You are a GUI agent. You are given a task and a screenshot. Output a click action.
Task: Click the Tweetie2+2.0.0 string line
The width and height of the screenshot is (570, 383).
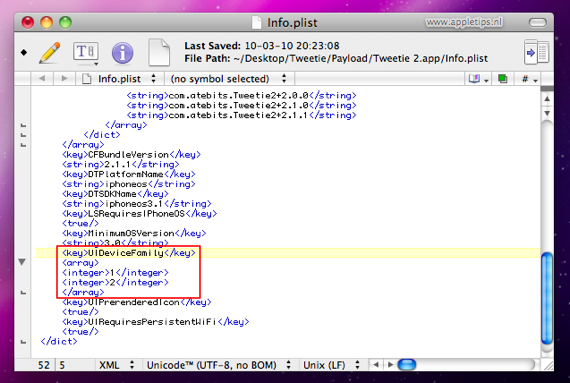point(241,96)
